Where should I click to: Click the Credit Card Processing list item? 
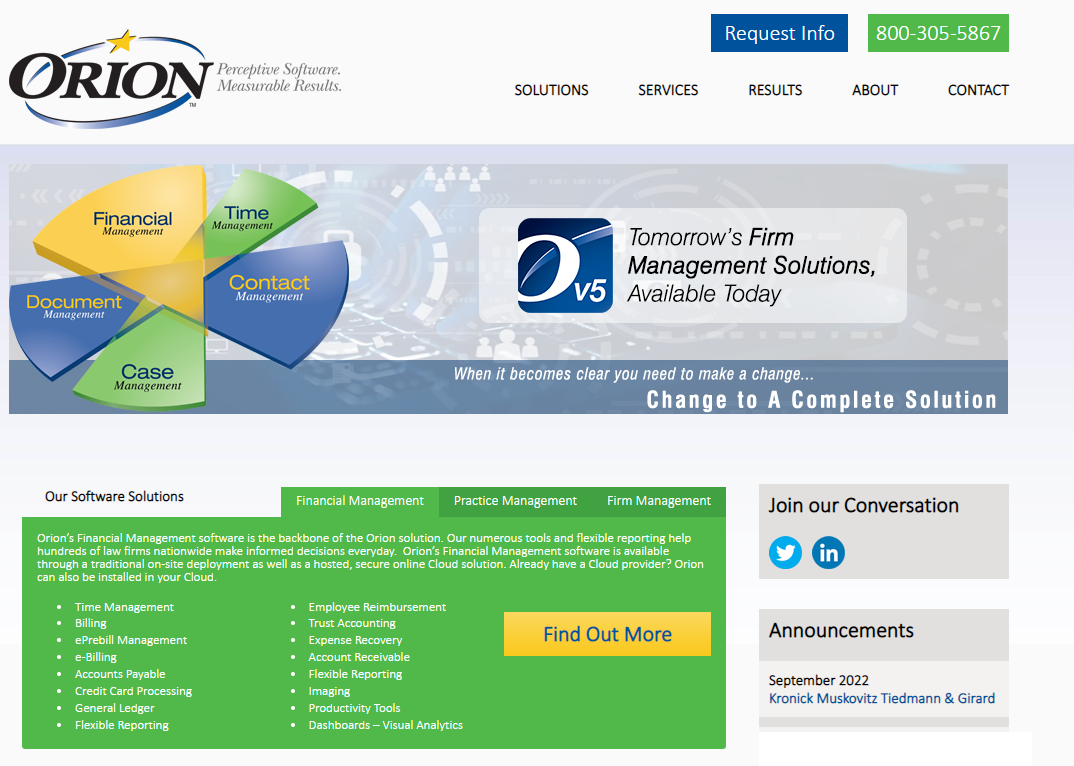point(134,691)
